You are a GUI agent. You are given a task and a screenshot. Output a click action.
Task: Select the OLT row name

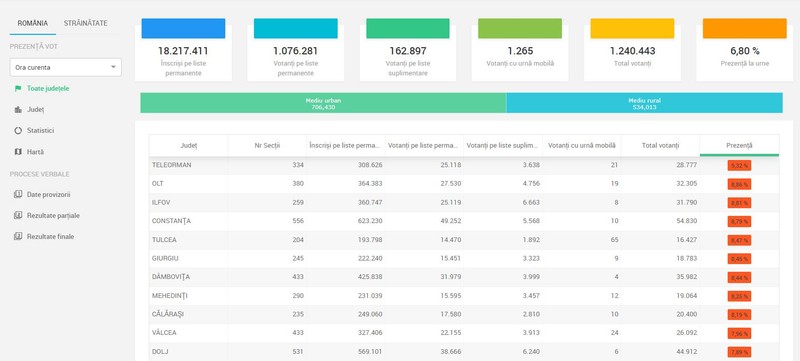click(x=158, y=184)
